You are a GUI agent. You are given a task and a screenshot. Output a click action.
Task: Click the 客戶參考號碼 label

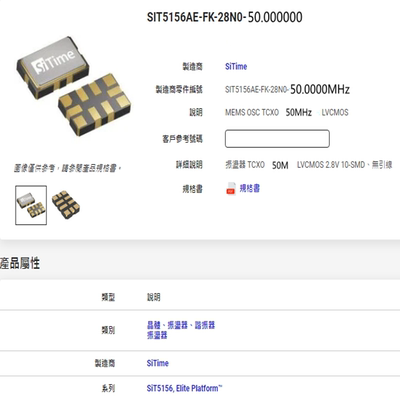[x=182, y=139]
